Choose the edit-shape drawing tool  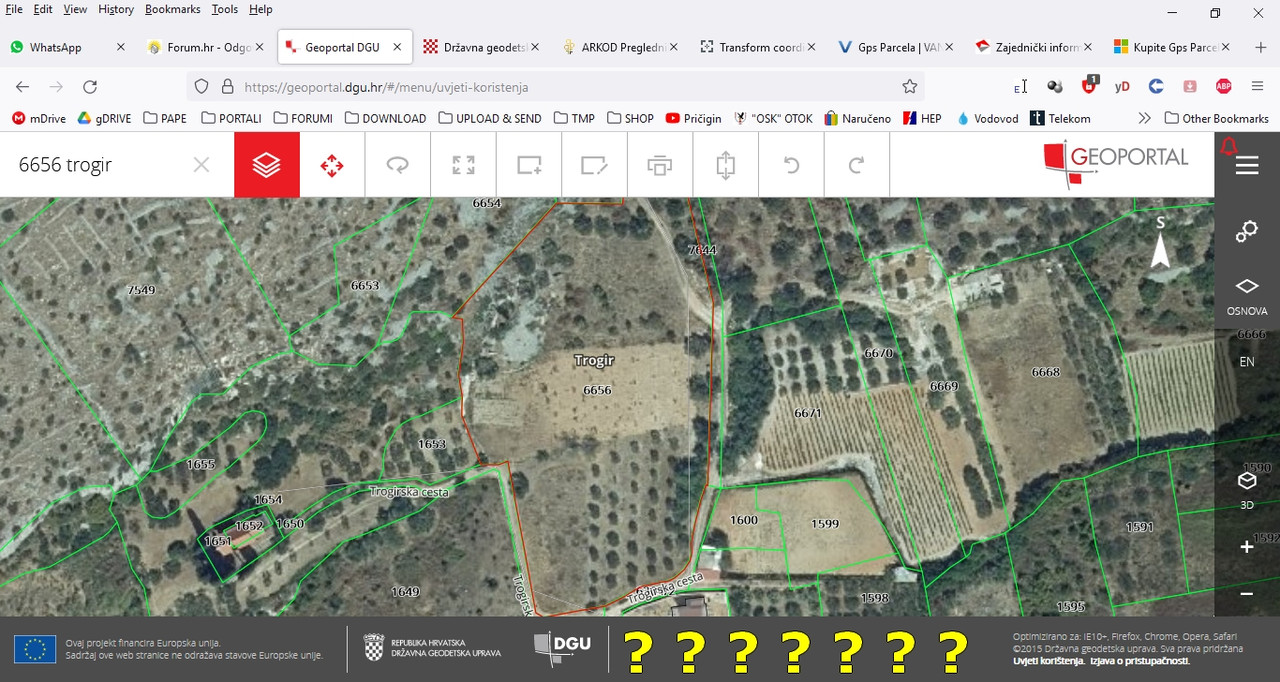click(x=595, y=165)
